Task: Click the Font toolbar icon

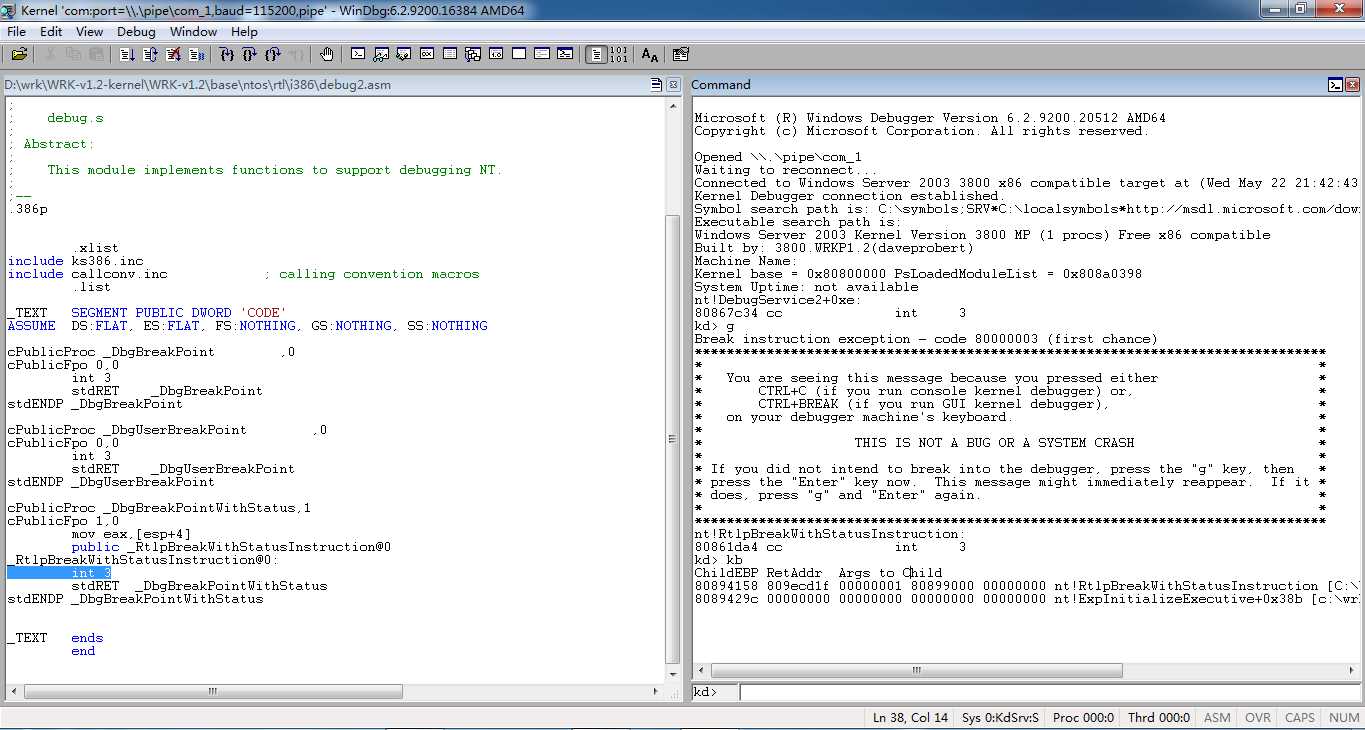Action: pos(650,54)
